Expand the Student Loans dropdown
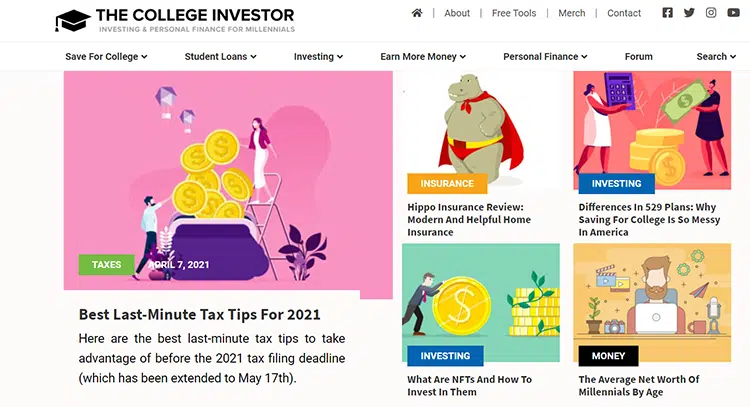Image resolution: width=750 pixels, height=407 pixels. (x=220, y=57)
